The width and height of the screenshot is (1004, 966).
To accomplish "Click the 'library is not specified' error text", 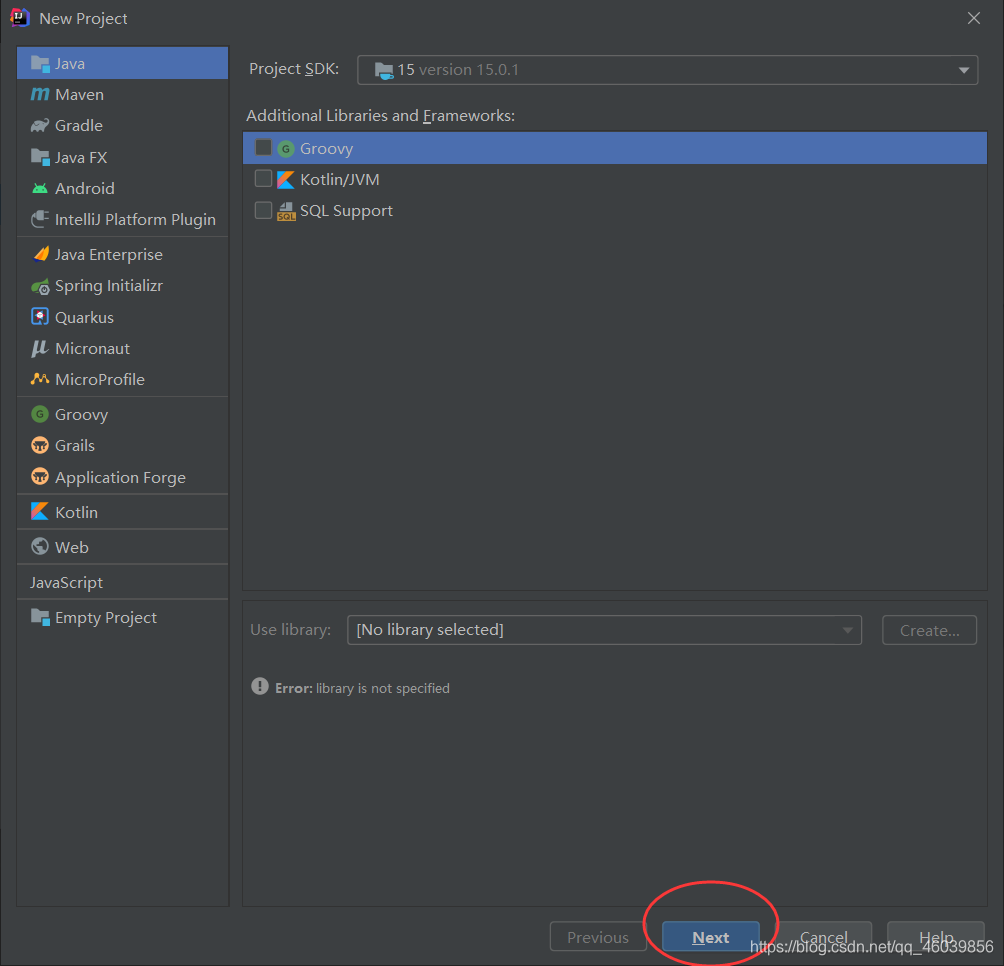I will pyautogui.click(x=383, y=688).
